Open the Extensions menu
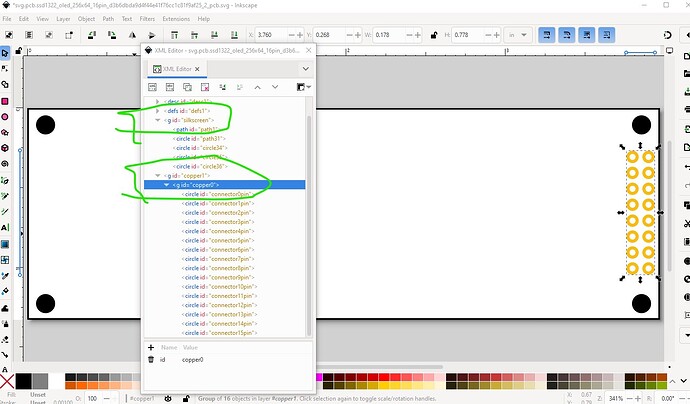This screenshot has height=404, width=690. [x=176, y=19]
